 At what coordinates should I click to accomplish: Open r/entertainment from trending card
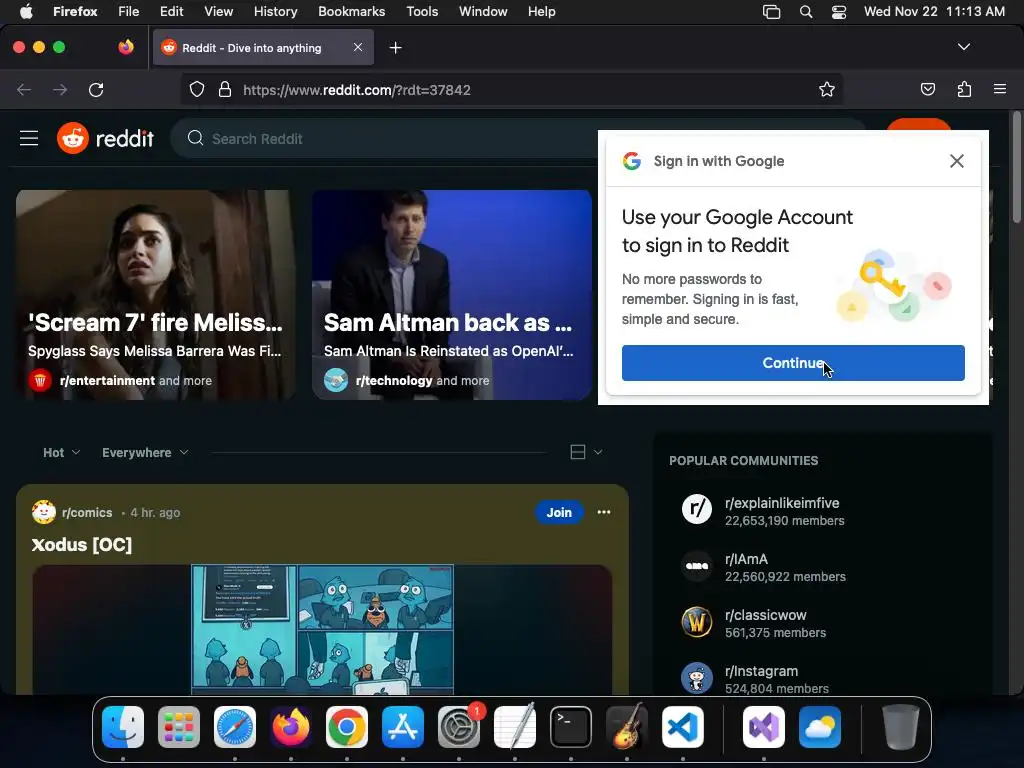tap(107, 381)
